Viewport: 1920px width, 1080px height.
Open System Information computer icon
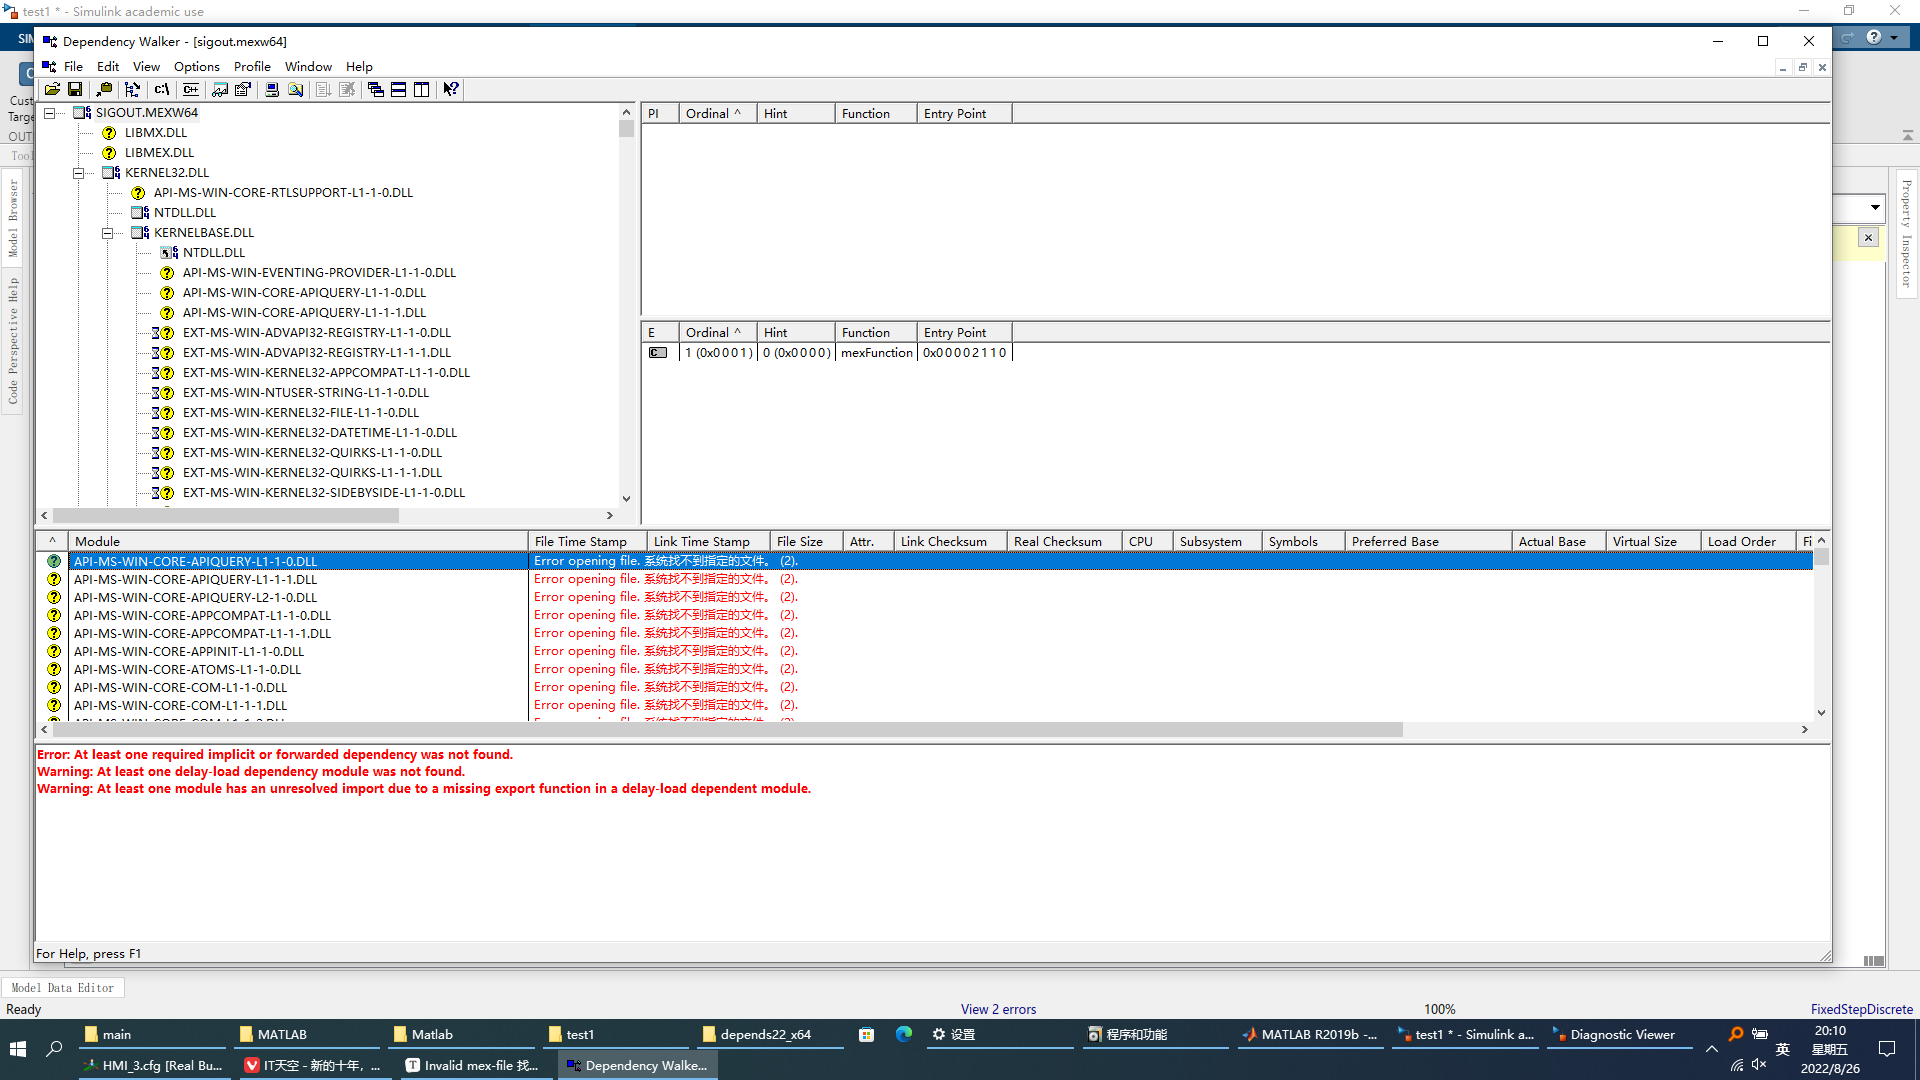(272, 90)
